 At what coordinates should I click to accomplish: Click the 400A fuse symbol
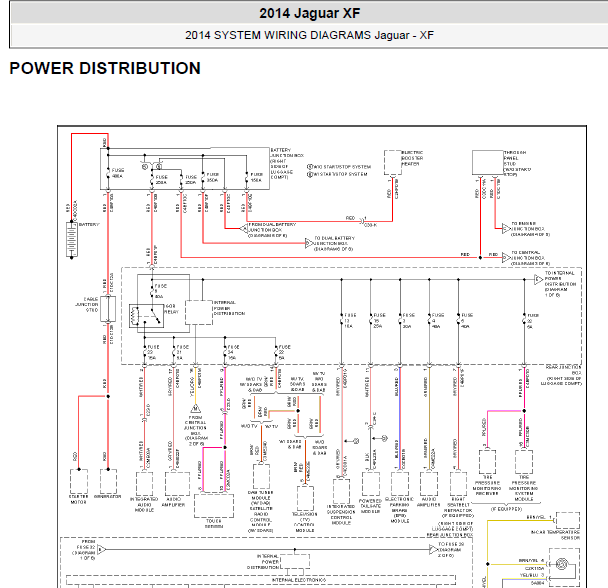point(108,173)
